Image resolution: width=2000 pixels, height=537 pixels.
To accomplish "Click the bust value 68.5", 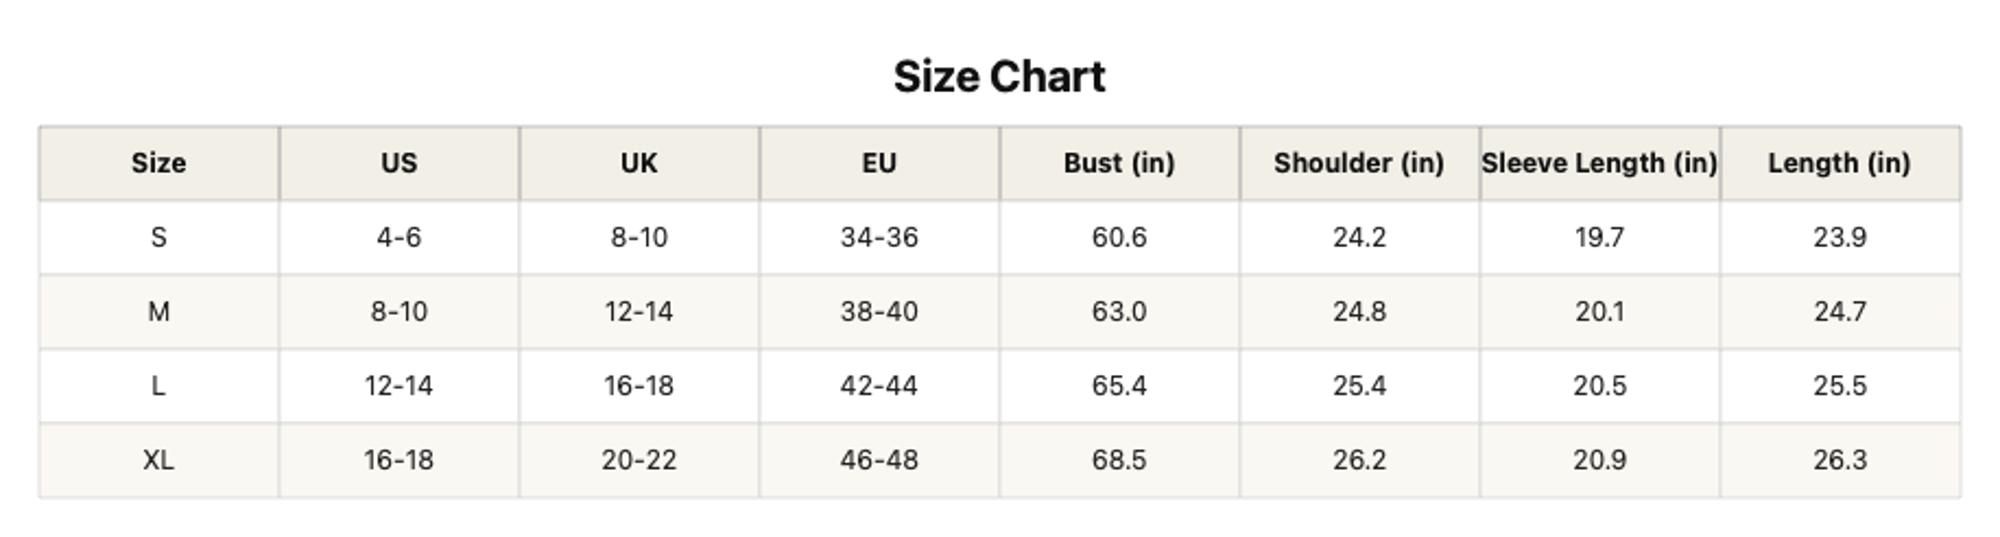I will coord(1119,459).
